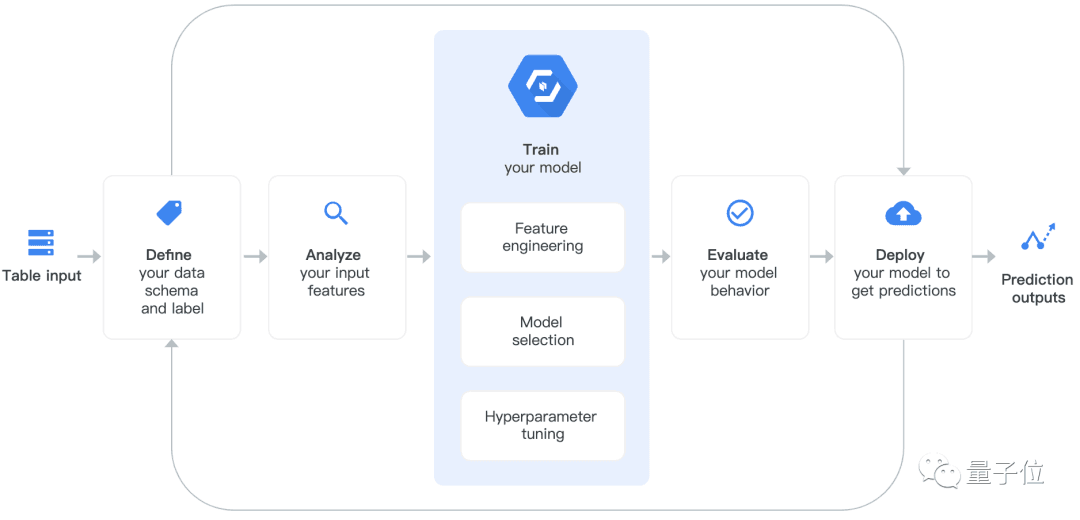Select the checkmark circle Evaluate icon
Image resolution: width=1080 pixels, height=520 pixels.
(x=740, y=213)
